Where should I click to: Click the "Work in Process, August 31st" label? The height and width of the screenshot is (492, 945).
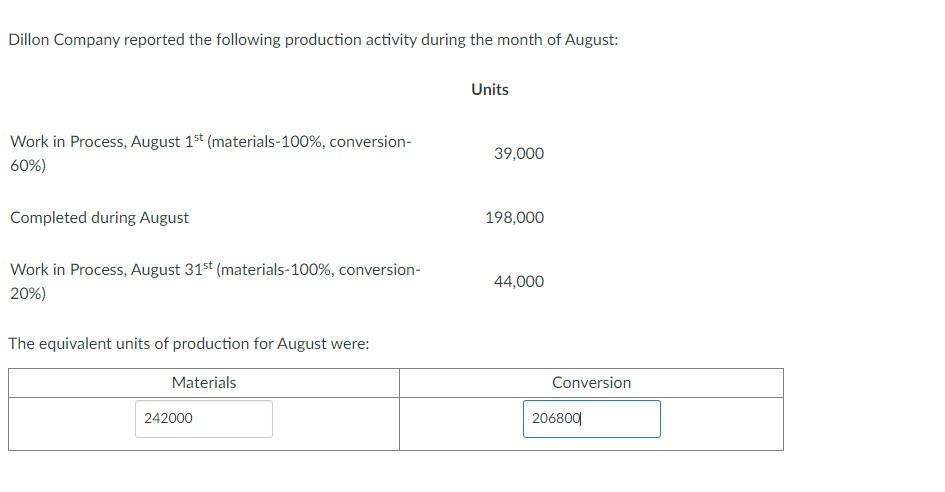point(112,270)
